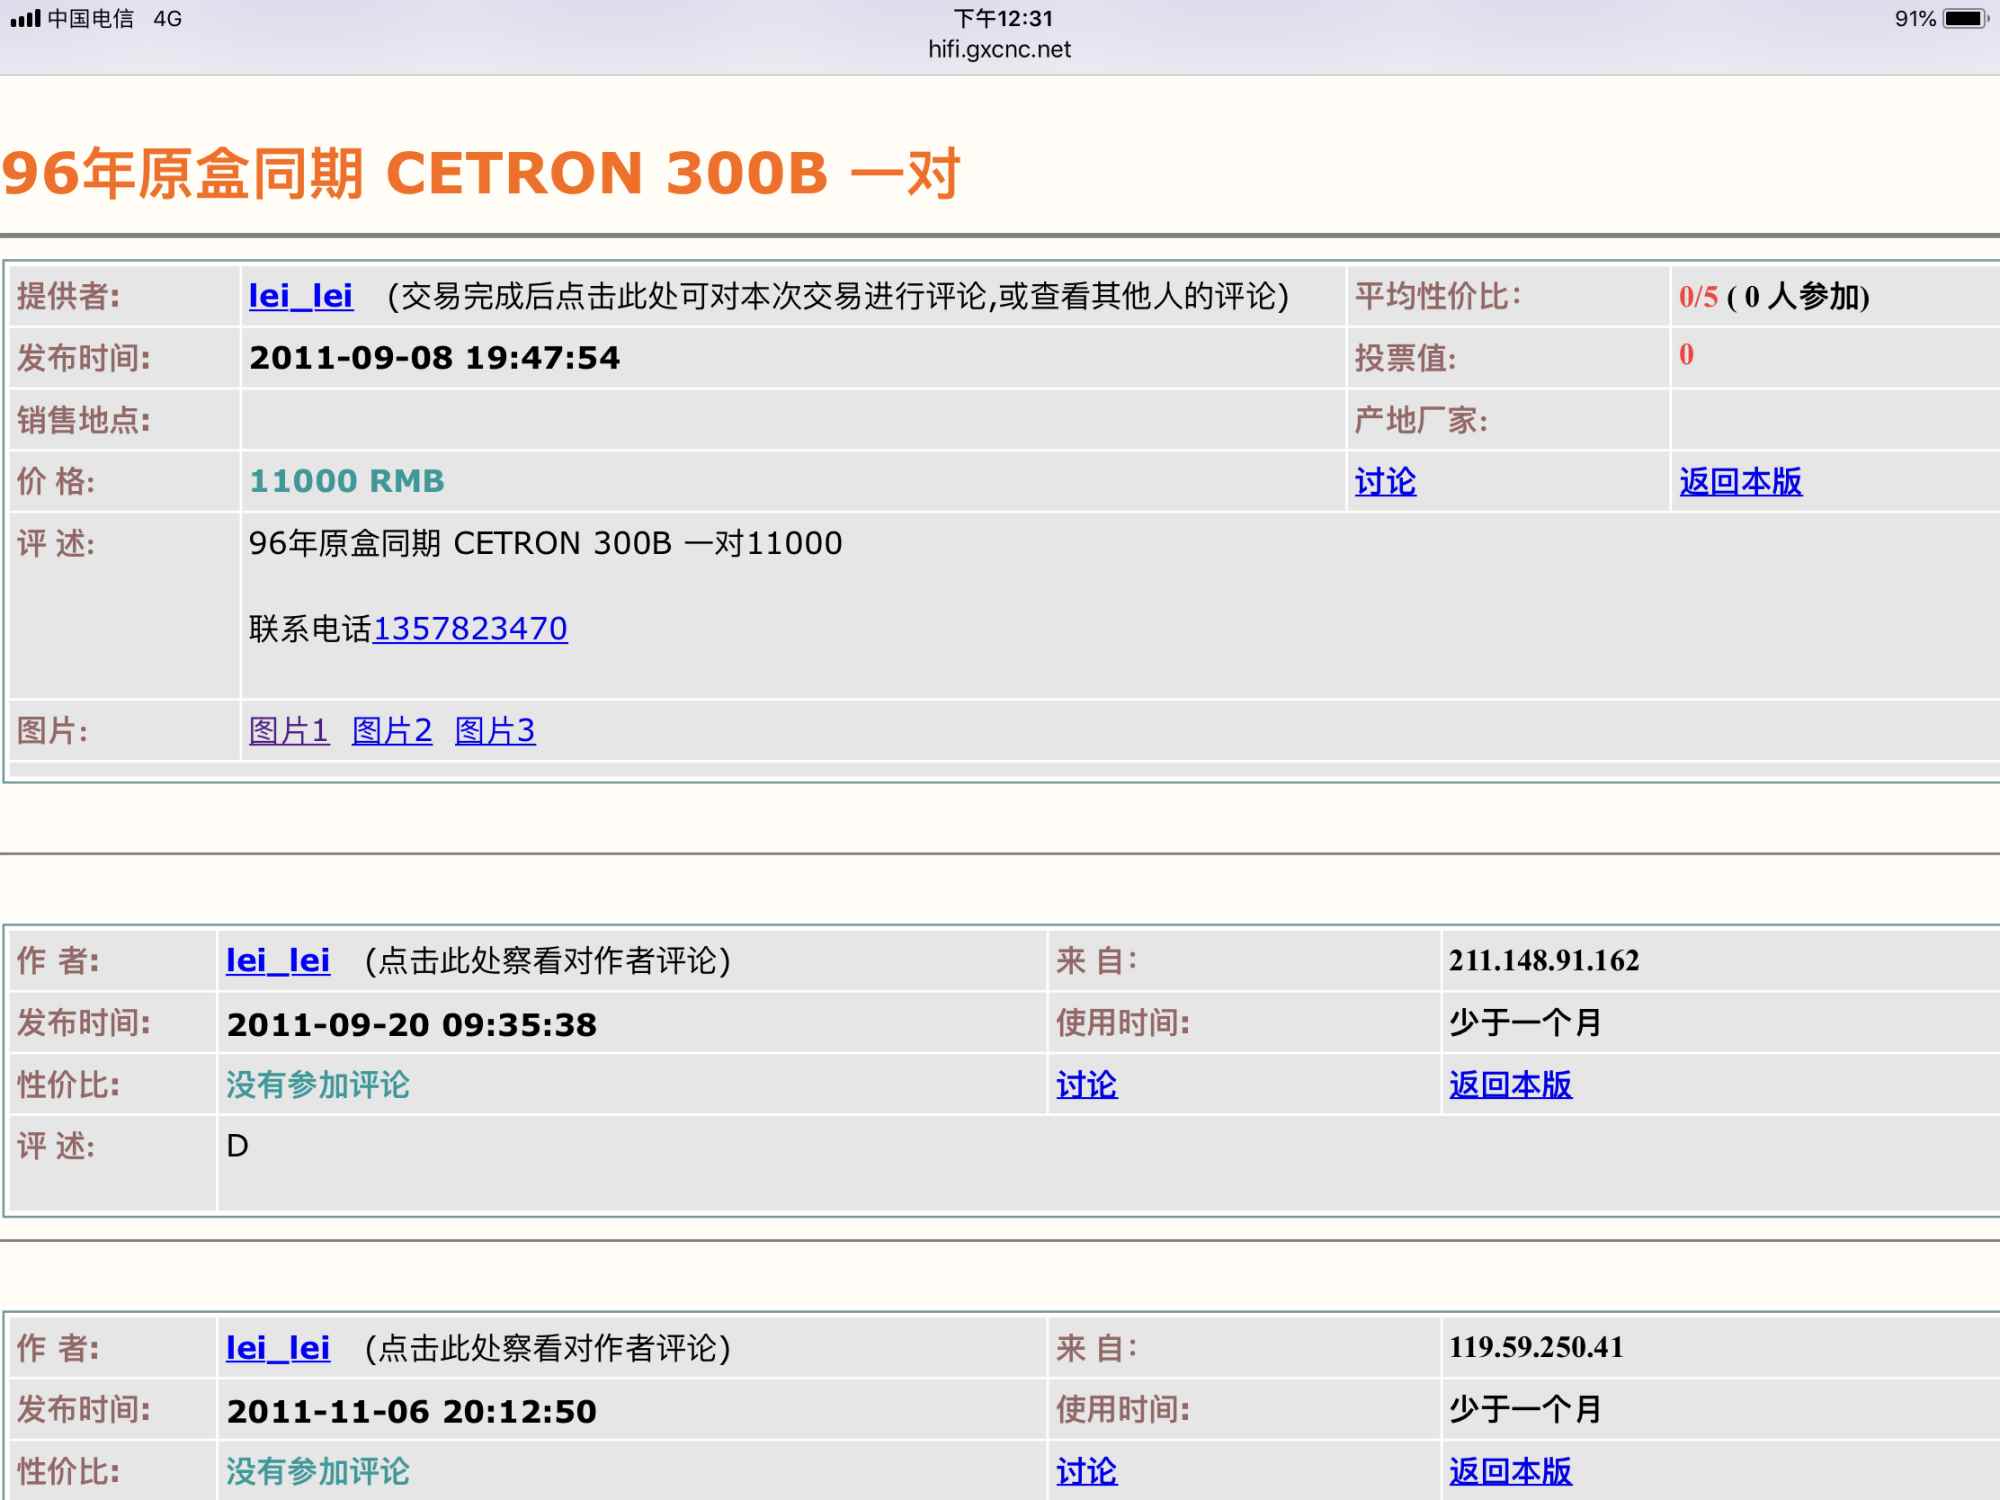This screenshot has height=1500, width=2000.
Task: Select timestamp 2011-09-20 09:35:38
Action: coord(412,1024)
